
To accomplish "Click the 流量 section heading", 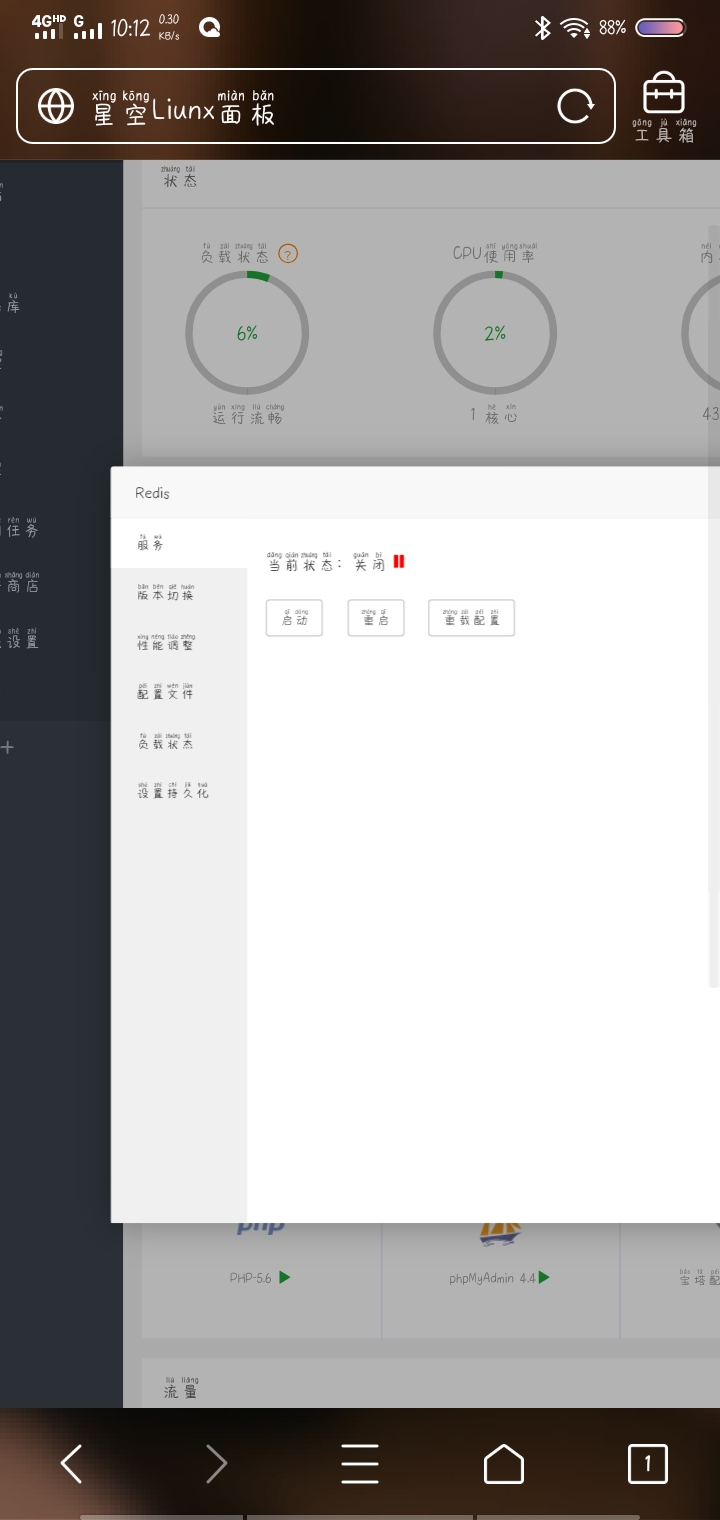I will click(181, 1388).
